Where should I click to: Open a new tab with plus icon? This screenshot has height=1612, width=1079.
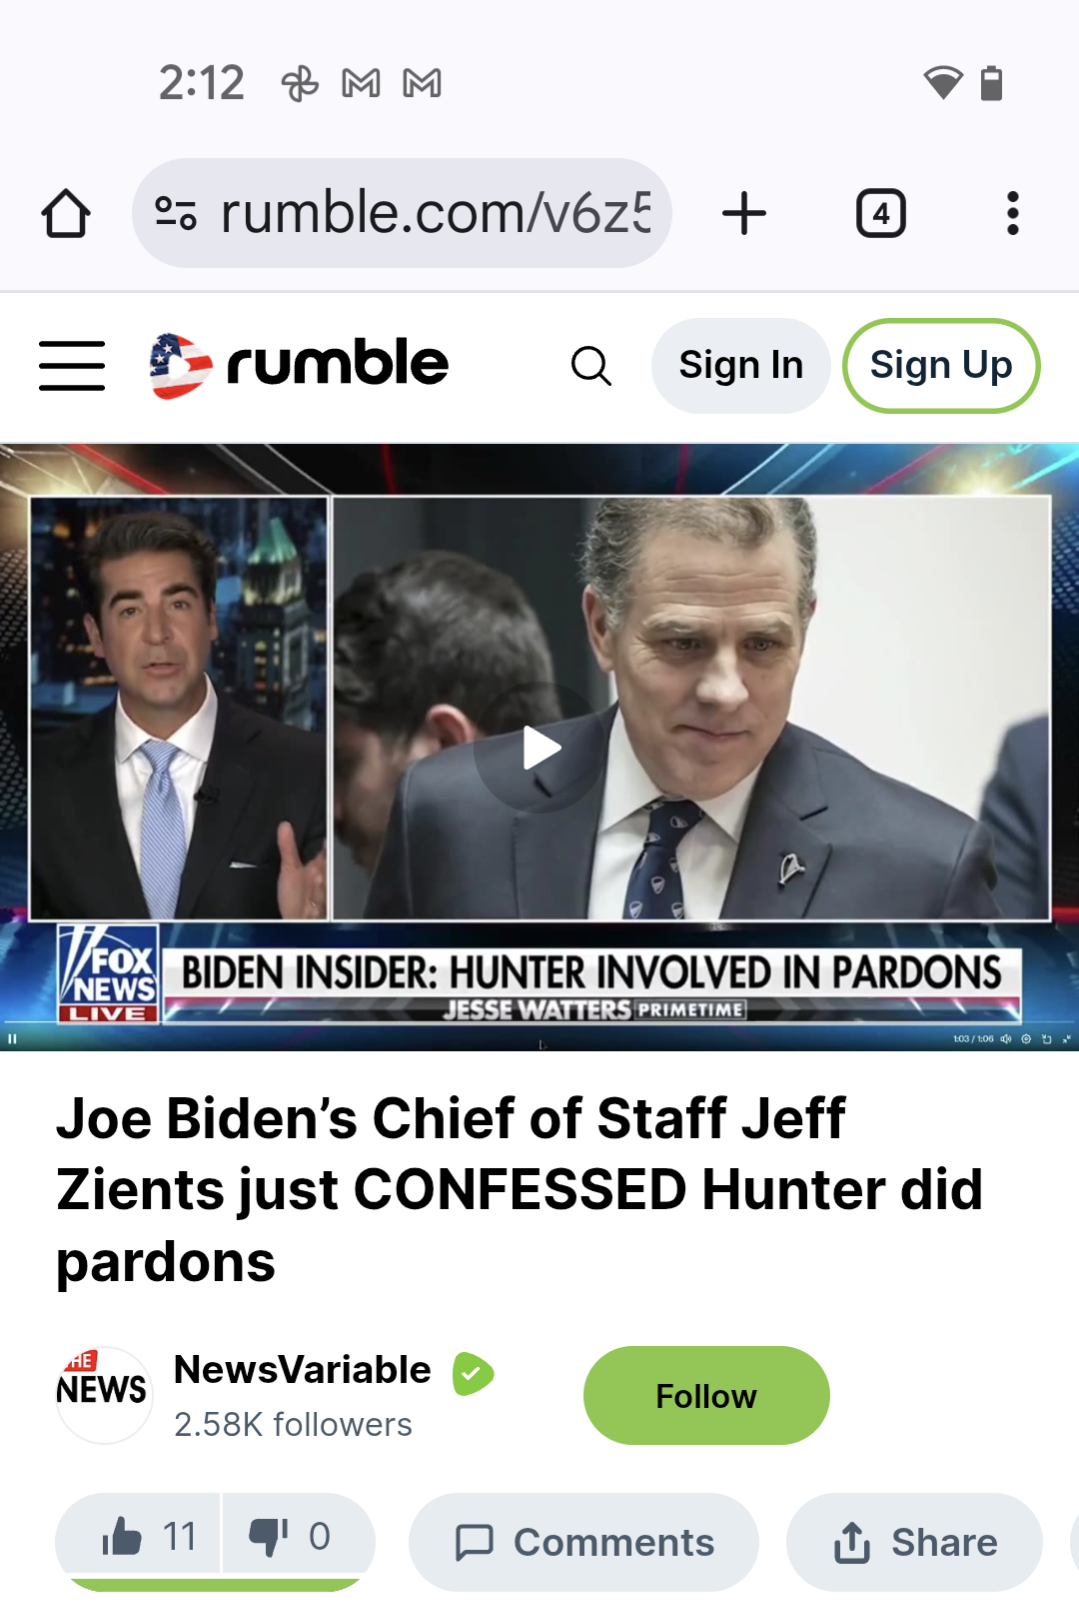click(744, 213)
